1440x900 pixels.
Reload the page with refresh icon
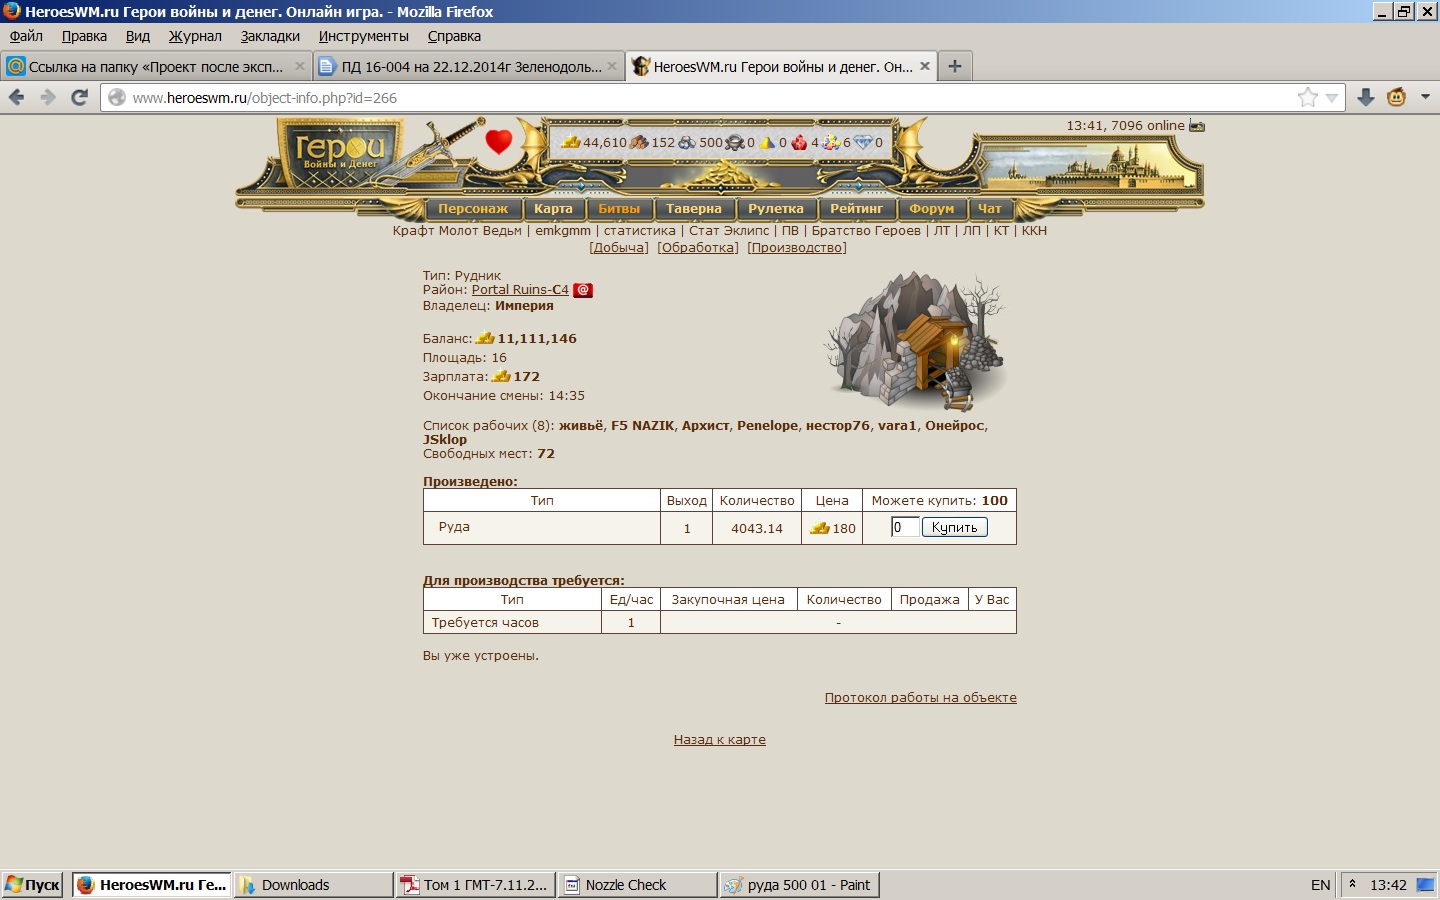coord(80,97)
